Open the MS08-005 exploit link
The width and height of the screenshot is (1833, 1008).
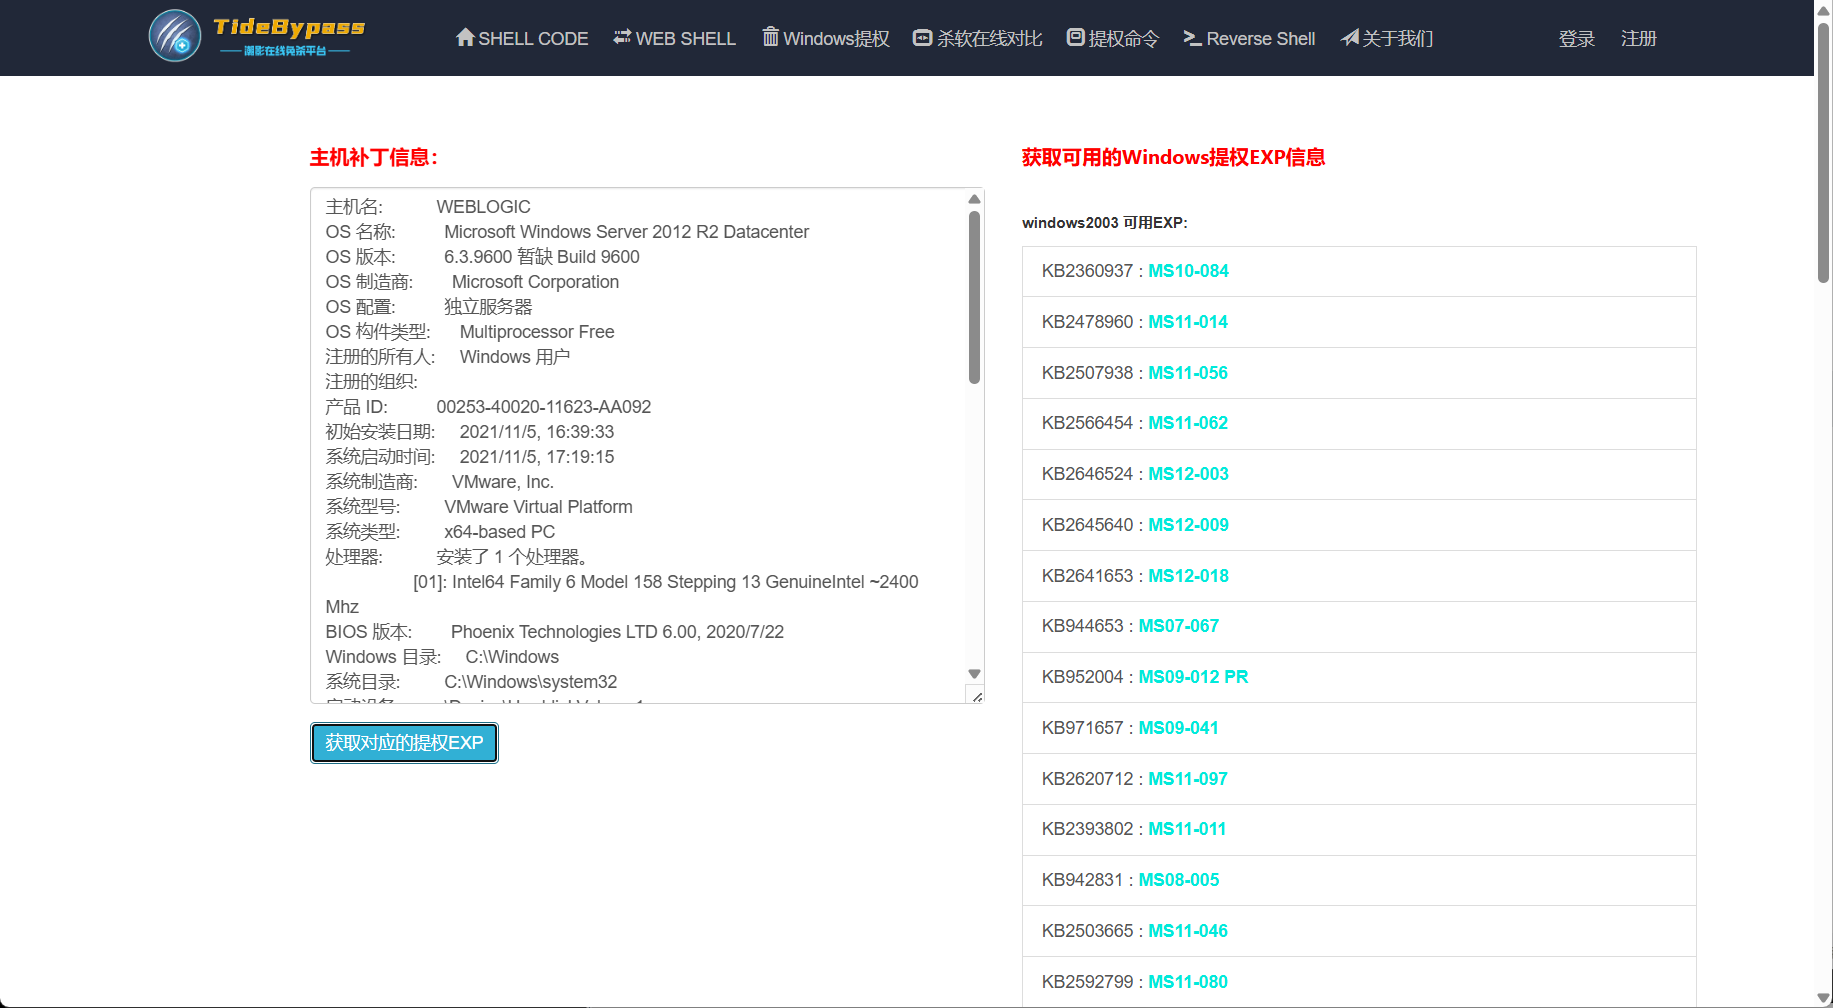click(x=1179, y=880)
